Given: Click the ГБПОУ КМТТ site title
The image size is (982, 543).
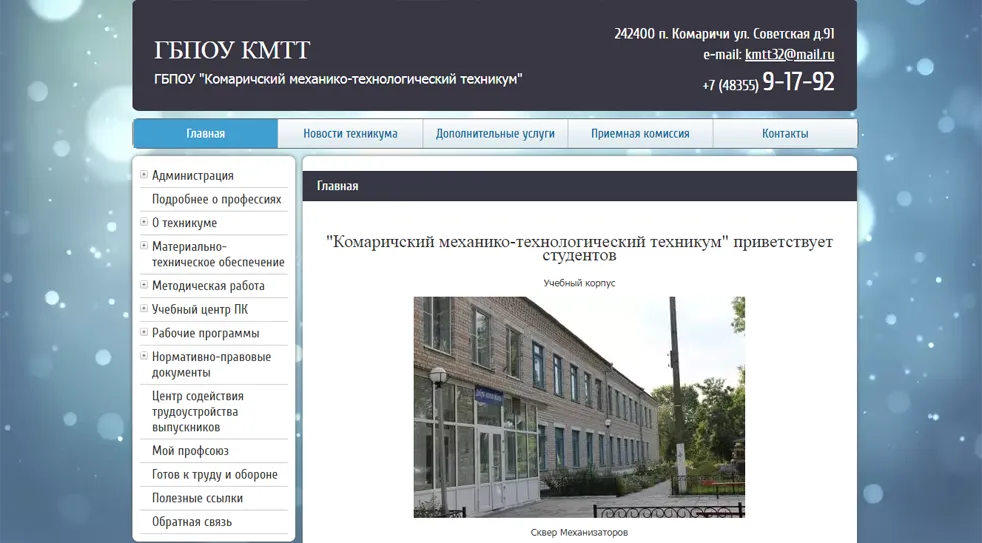Looking at the screenshot, I should pyautogui.click(x=232, y=50).
